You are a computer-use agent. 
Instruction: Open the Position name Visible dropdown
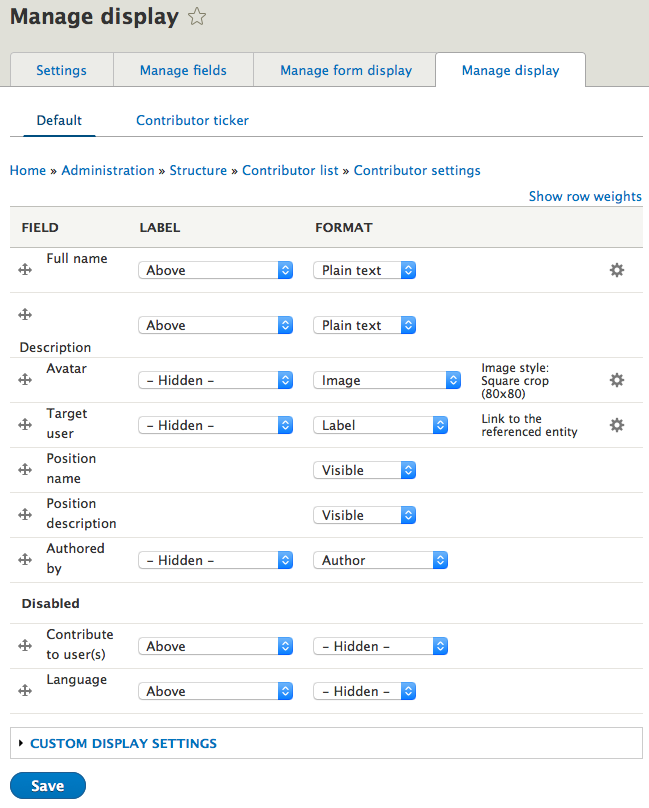(x=364, y=470)
